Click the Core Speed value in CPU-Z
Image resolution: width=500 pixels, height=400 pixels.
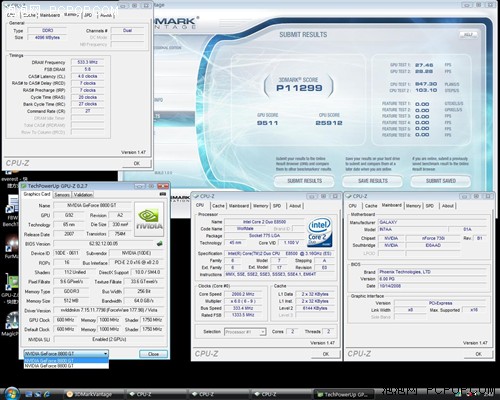[x=243, y=294]
